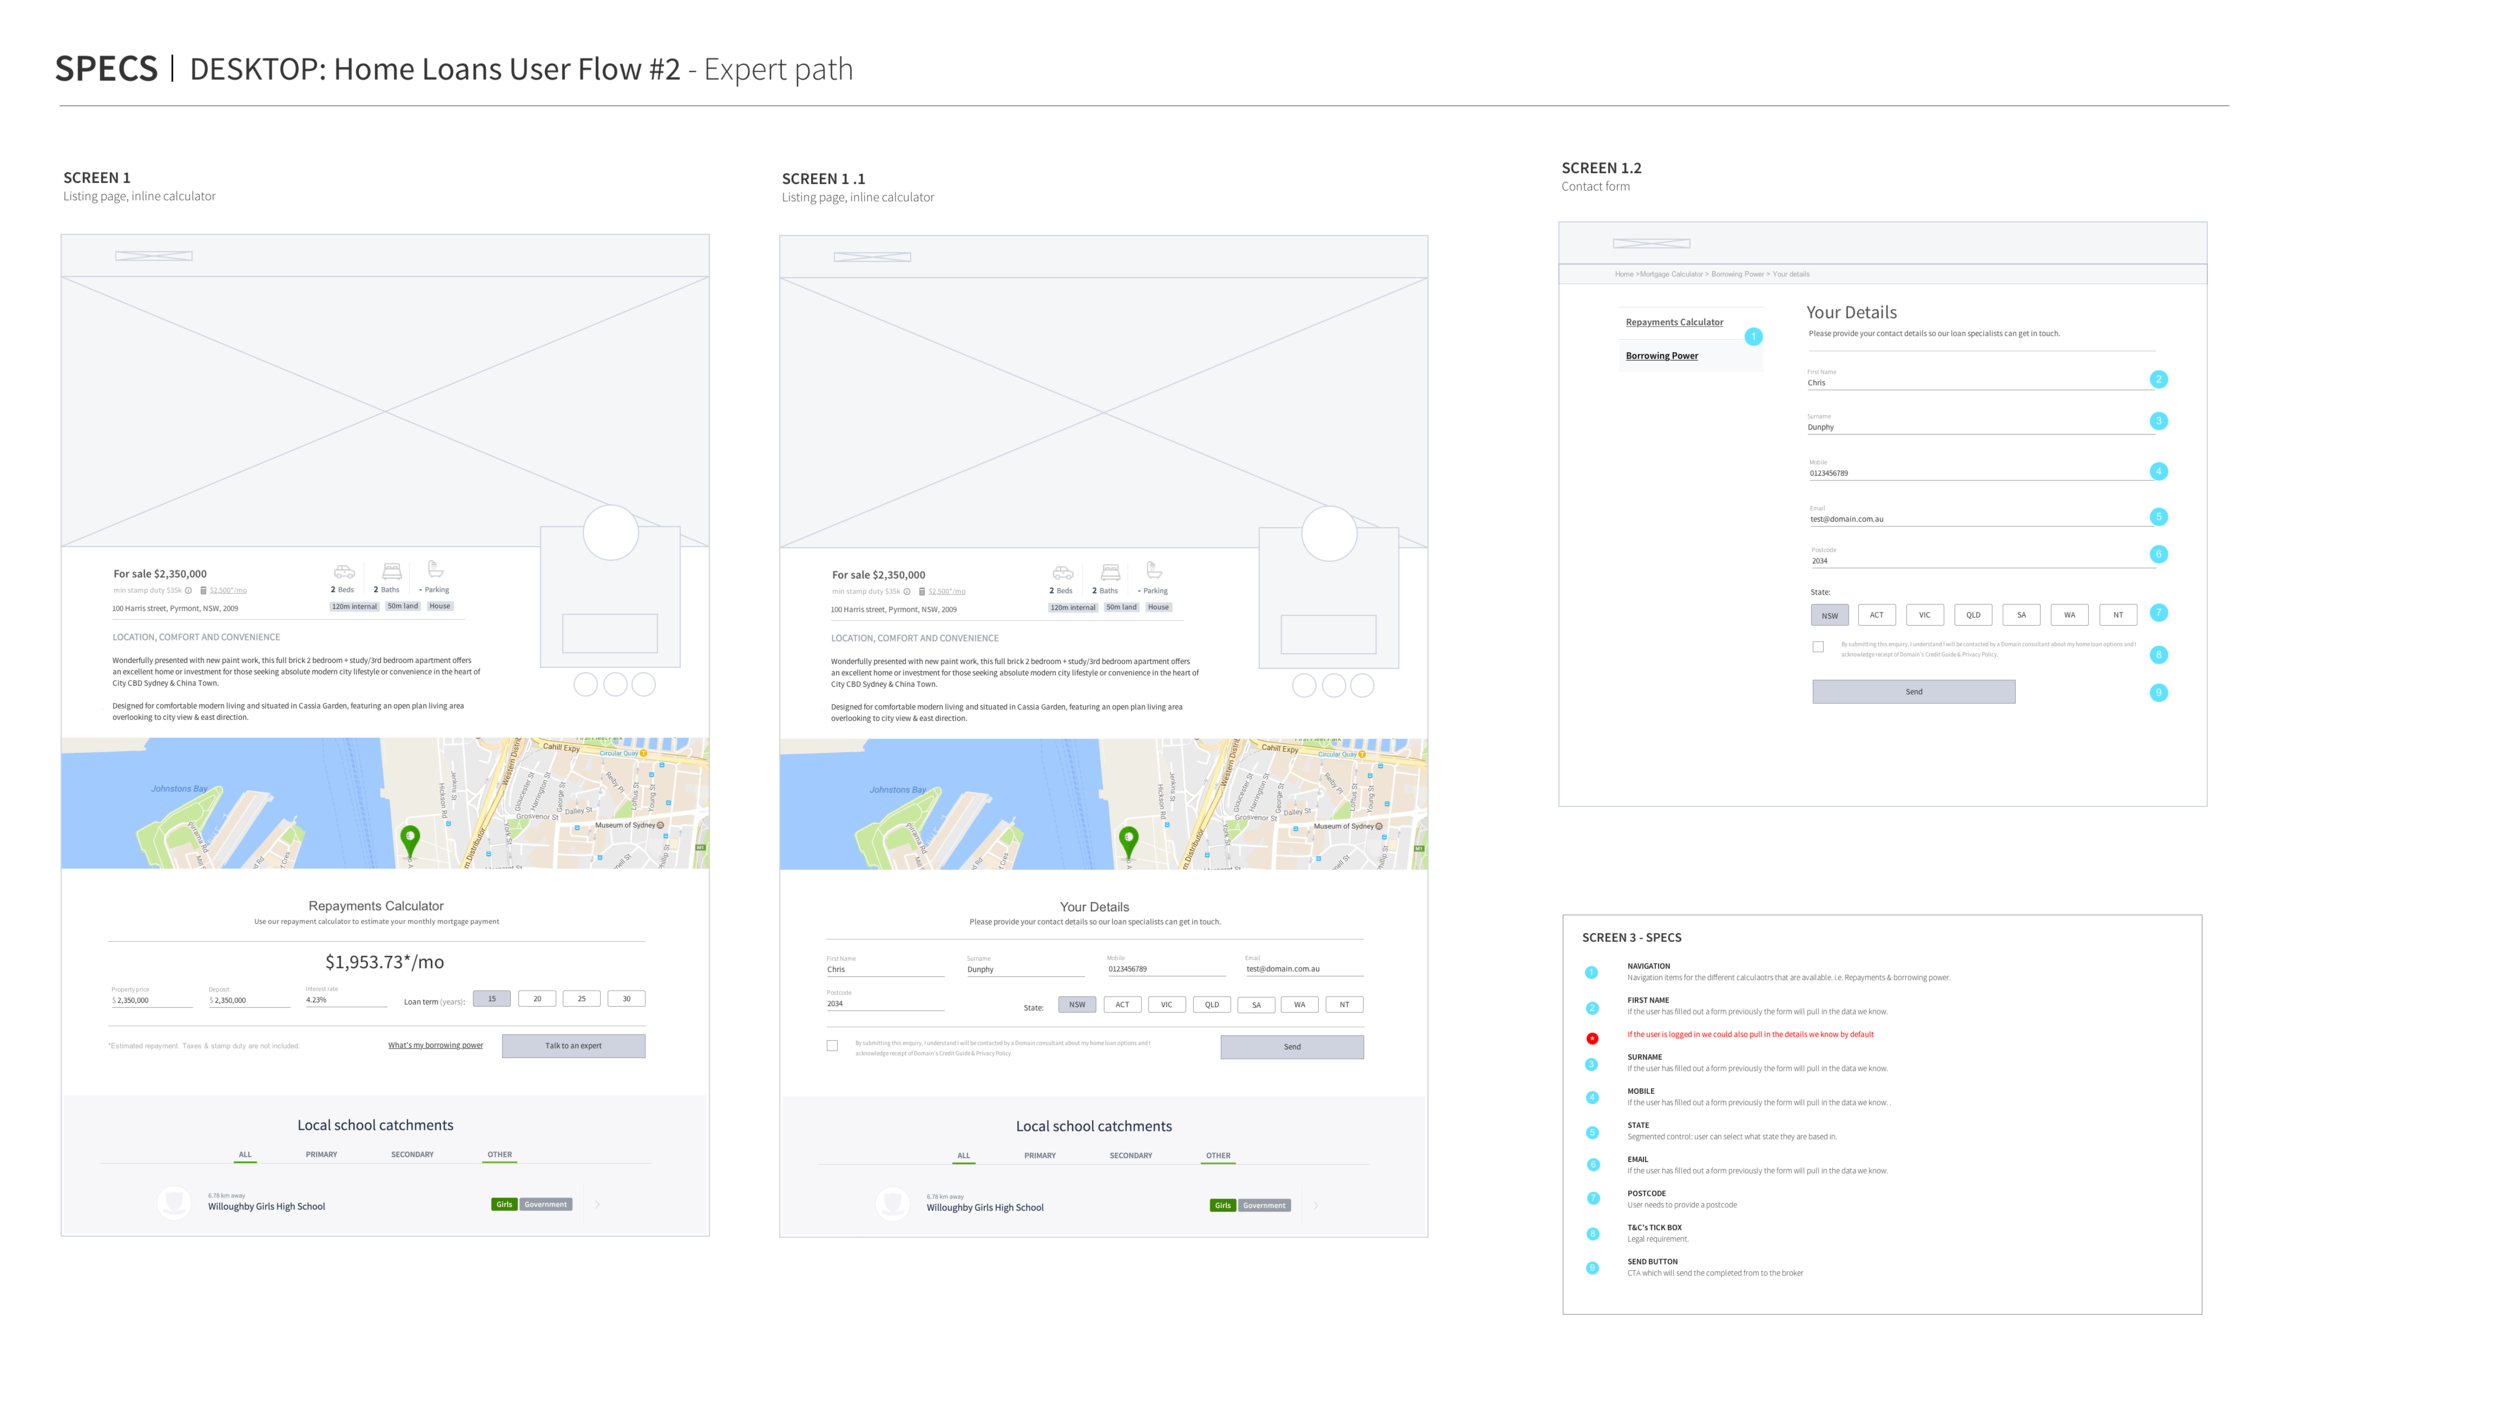The image size is (2500, 1418).
Task: Click the car icon in Screen 1 listing
Action: coord(344,572)
